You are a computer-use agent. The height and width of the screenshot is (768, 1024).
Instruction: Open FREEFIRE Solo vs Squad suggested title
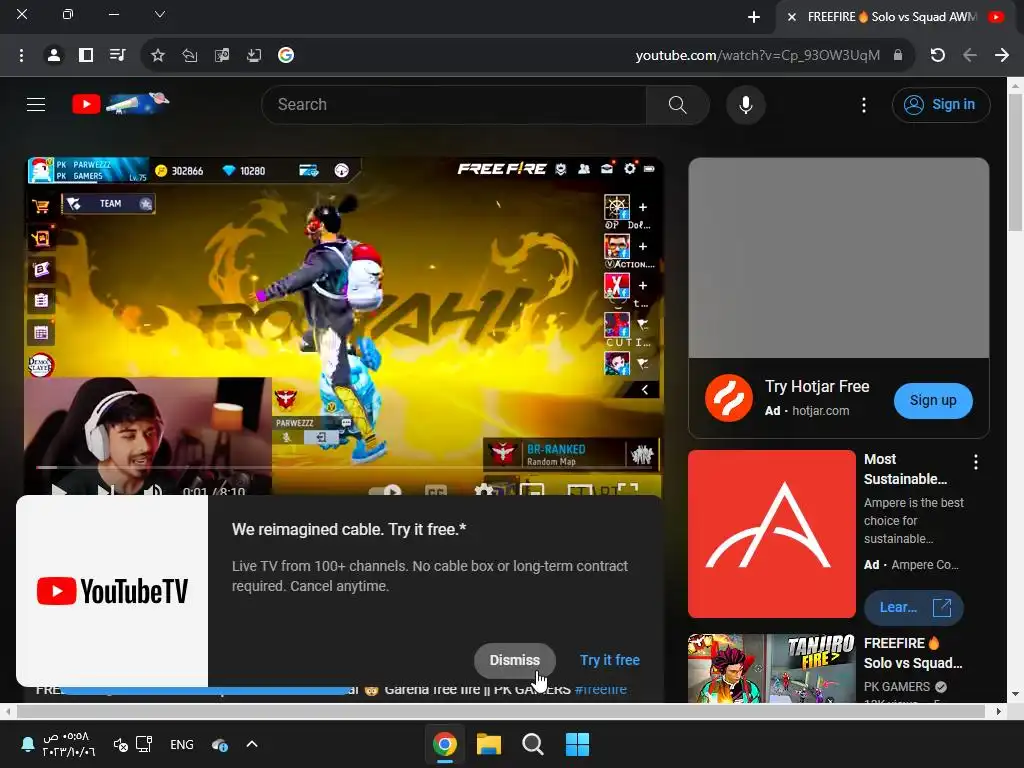click(913, 653)
